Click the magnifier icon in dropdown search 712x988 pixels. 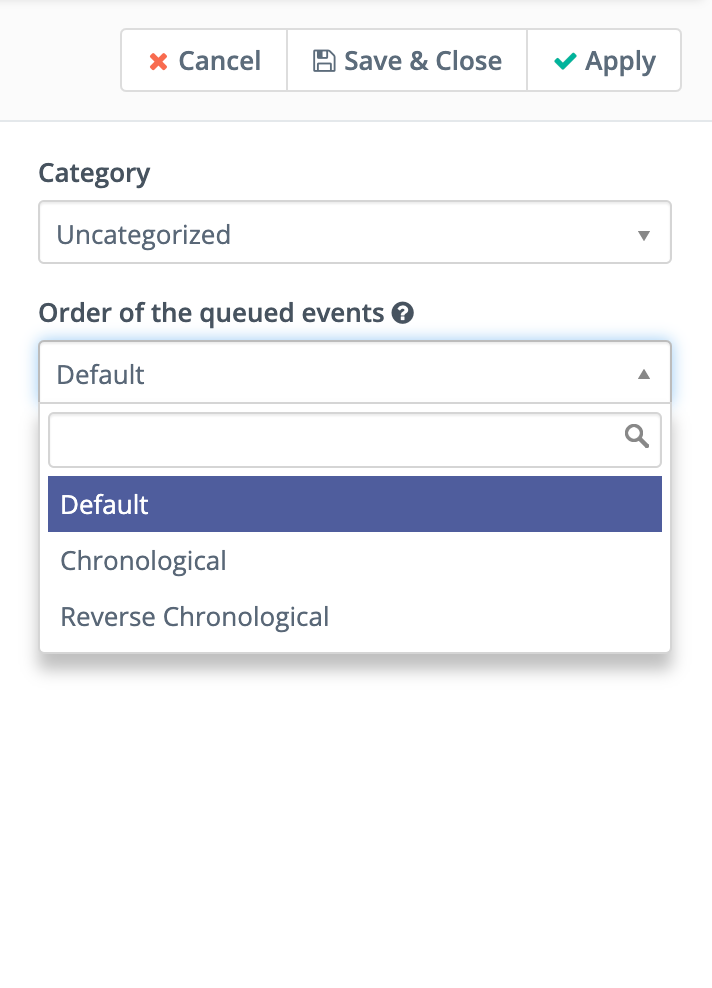click(636, 436)
